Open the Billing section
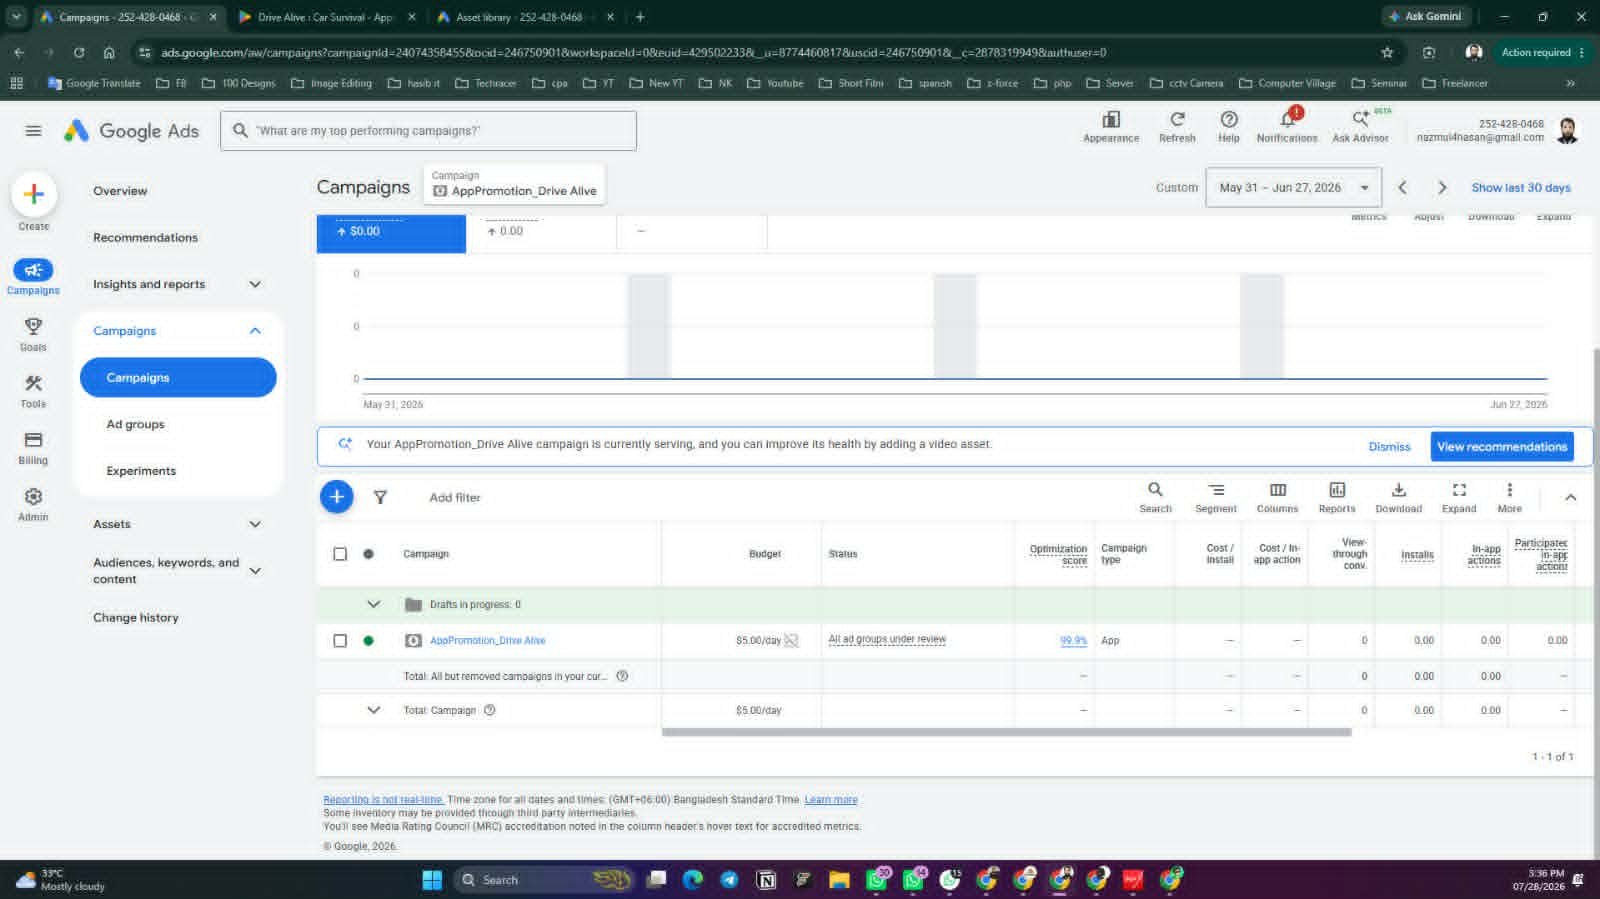The image size is (1600, 899). click(x=33, y=447)
